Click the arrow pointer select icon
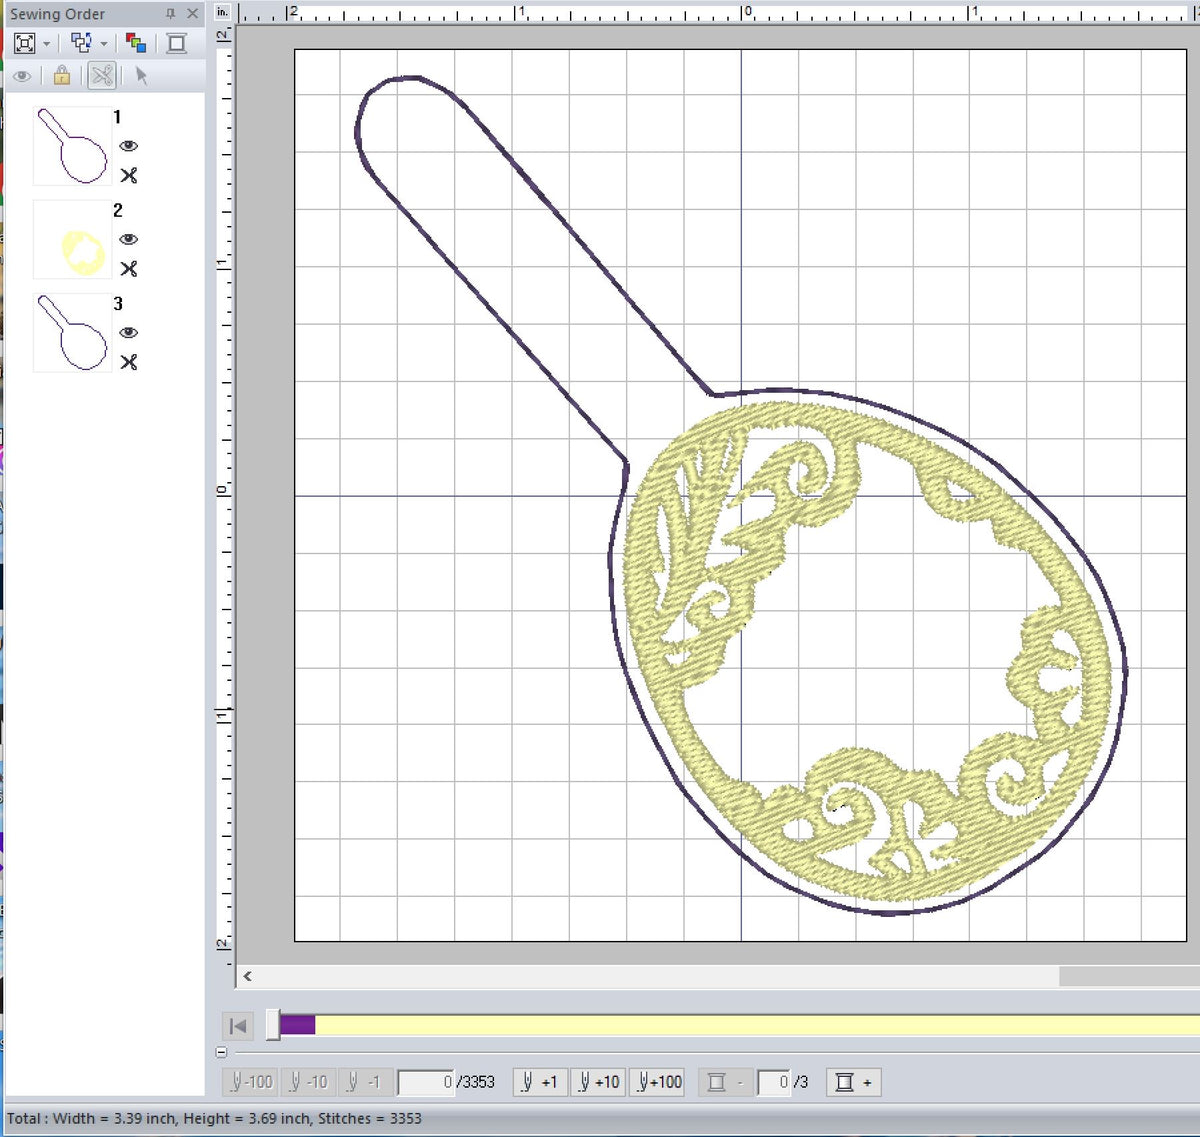 141,75
